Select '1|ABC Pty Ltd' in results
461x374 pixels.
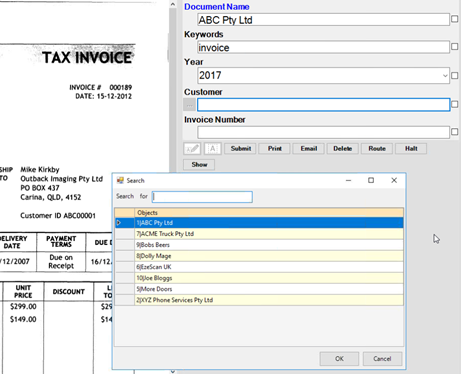[269, 223]
